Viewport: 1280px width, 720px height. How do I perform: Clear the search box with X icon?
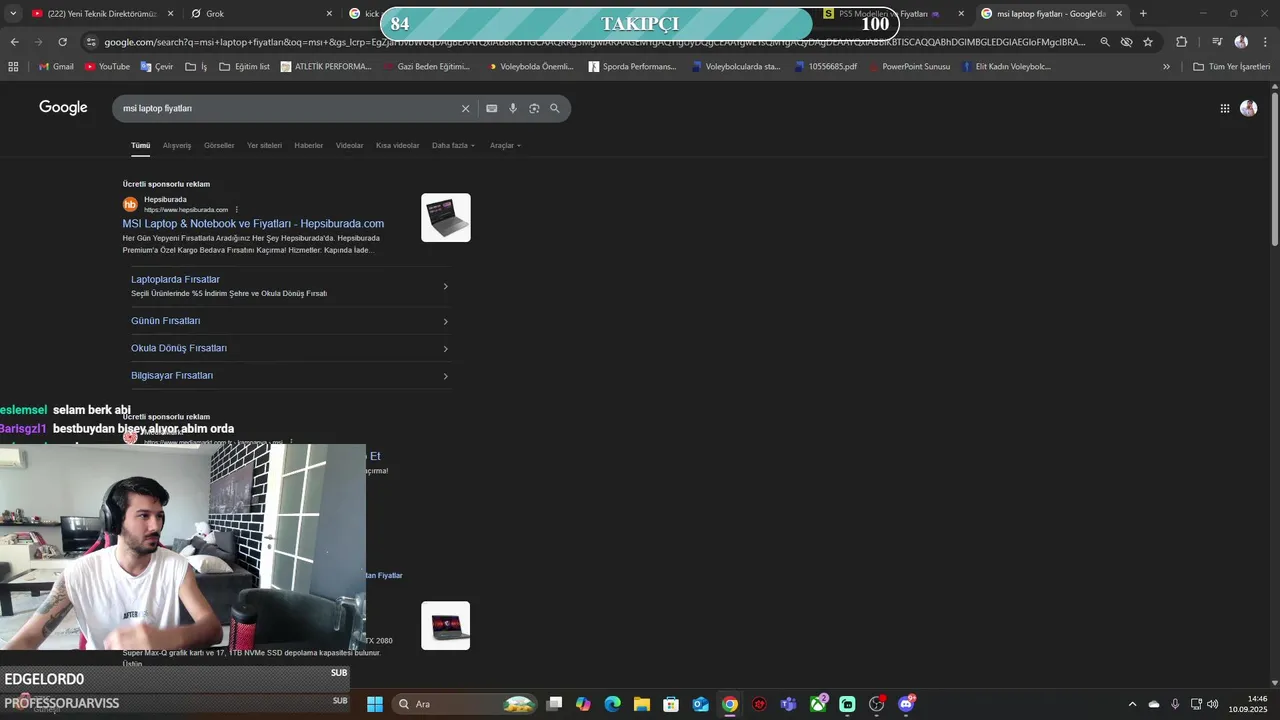pos(465,108)
